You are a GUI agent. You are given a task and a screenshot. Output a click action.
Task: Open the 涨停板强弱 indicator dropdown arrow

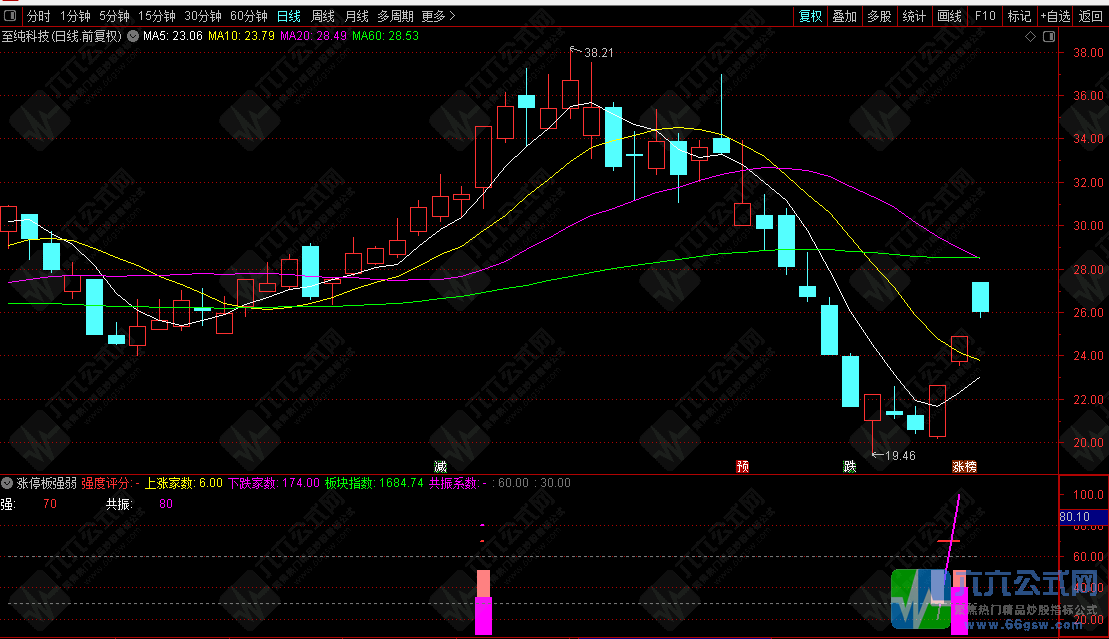(x=7, y=483)
